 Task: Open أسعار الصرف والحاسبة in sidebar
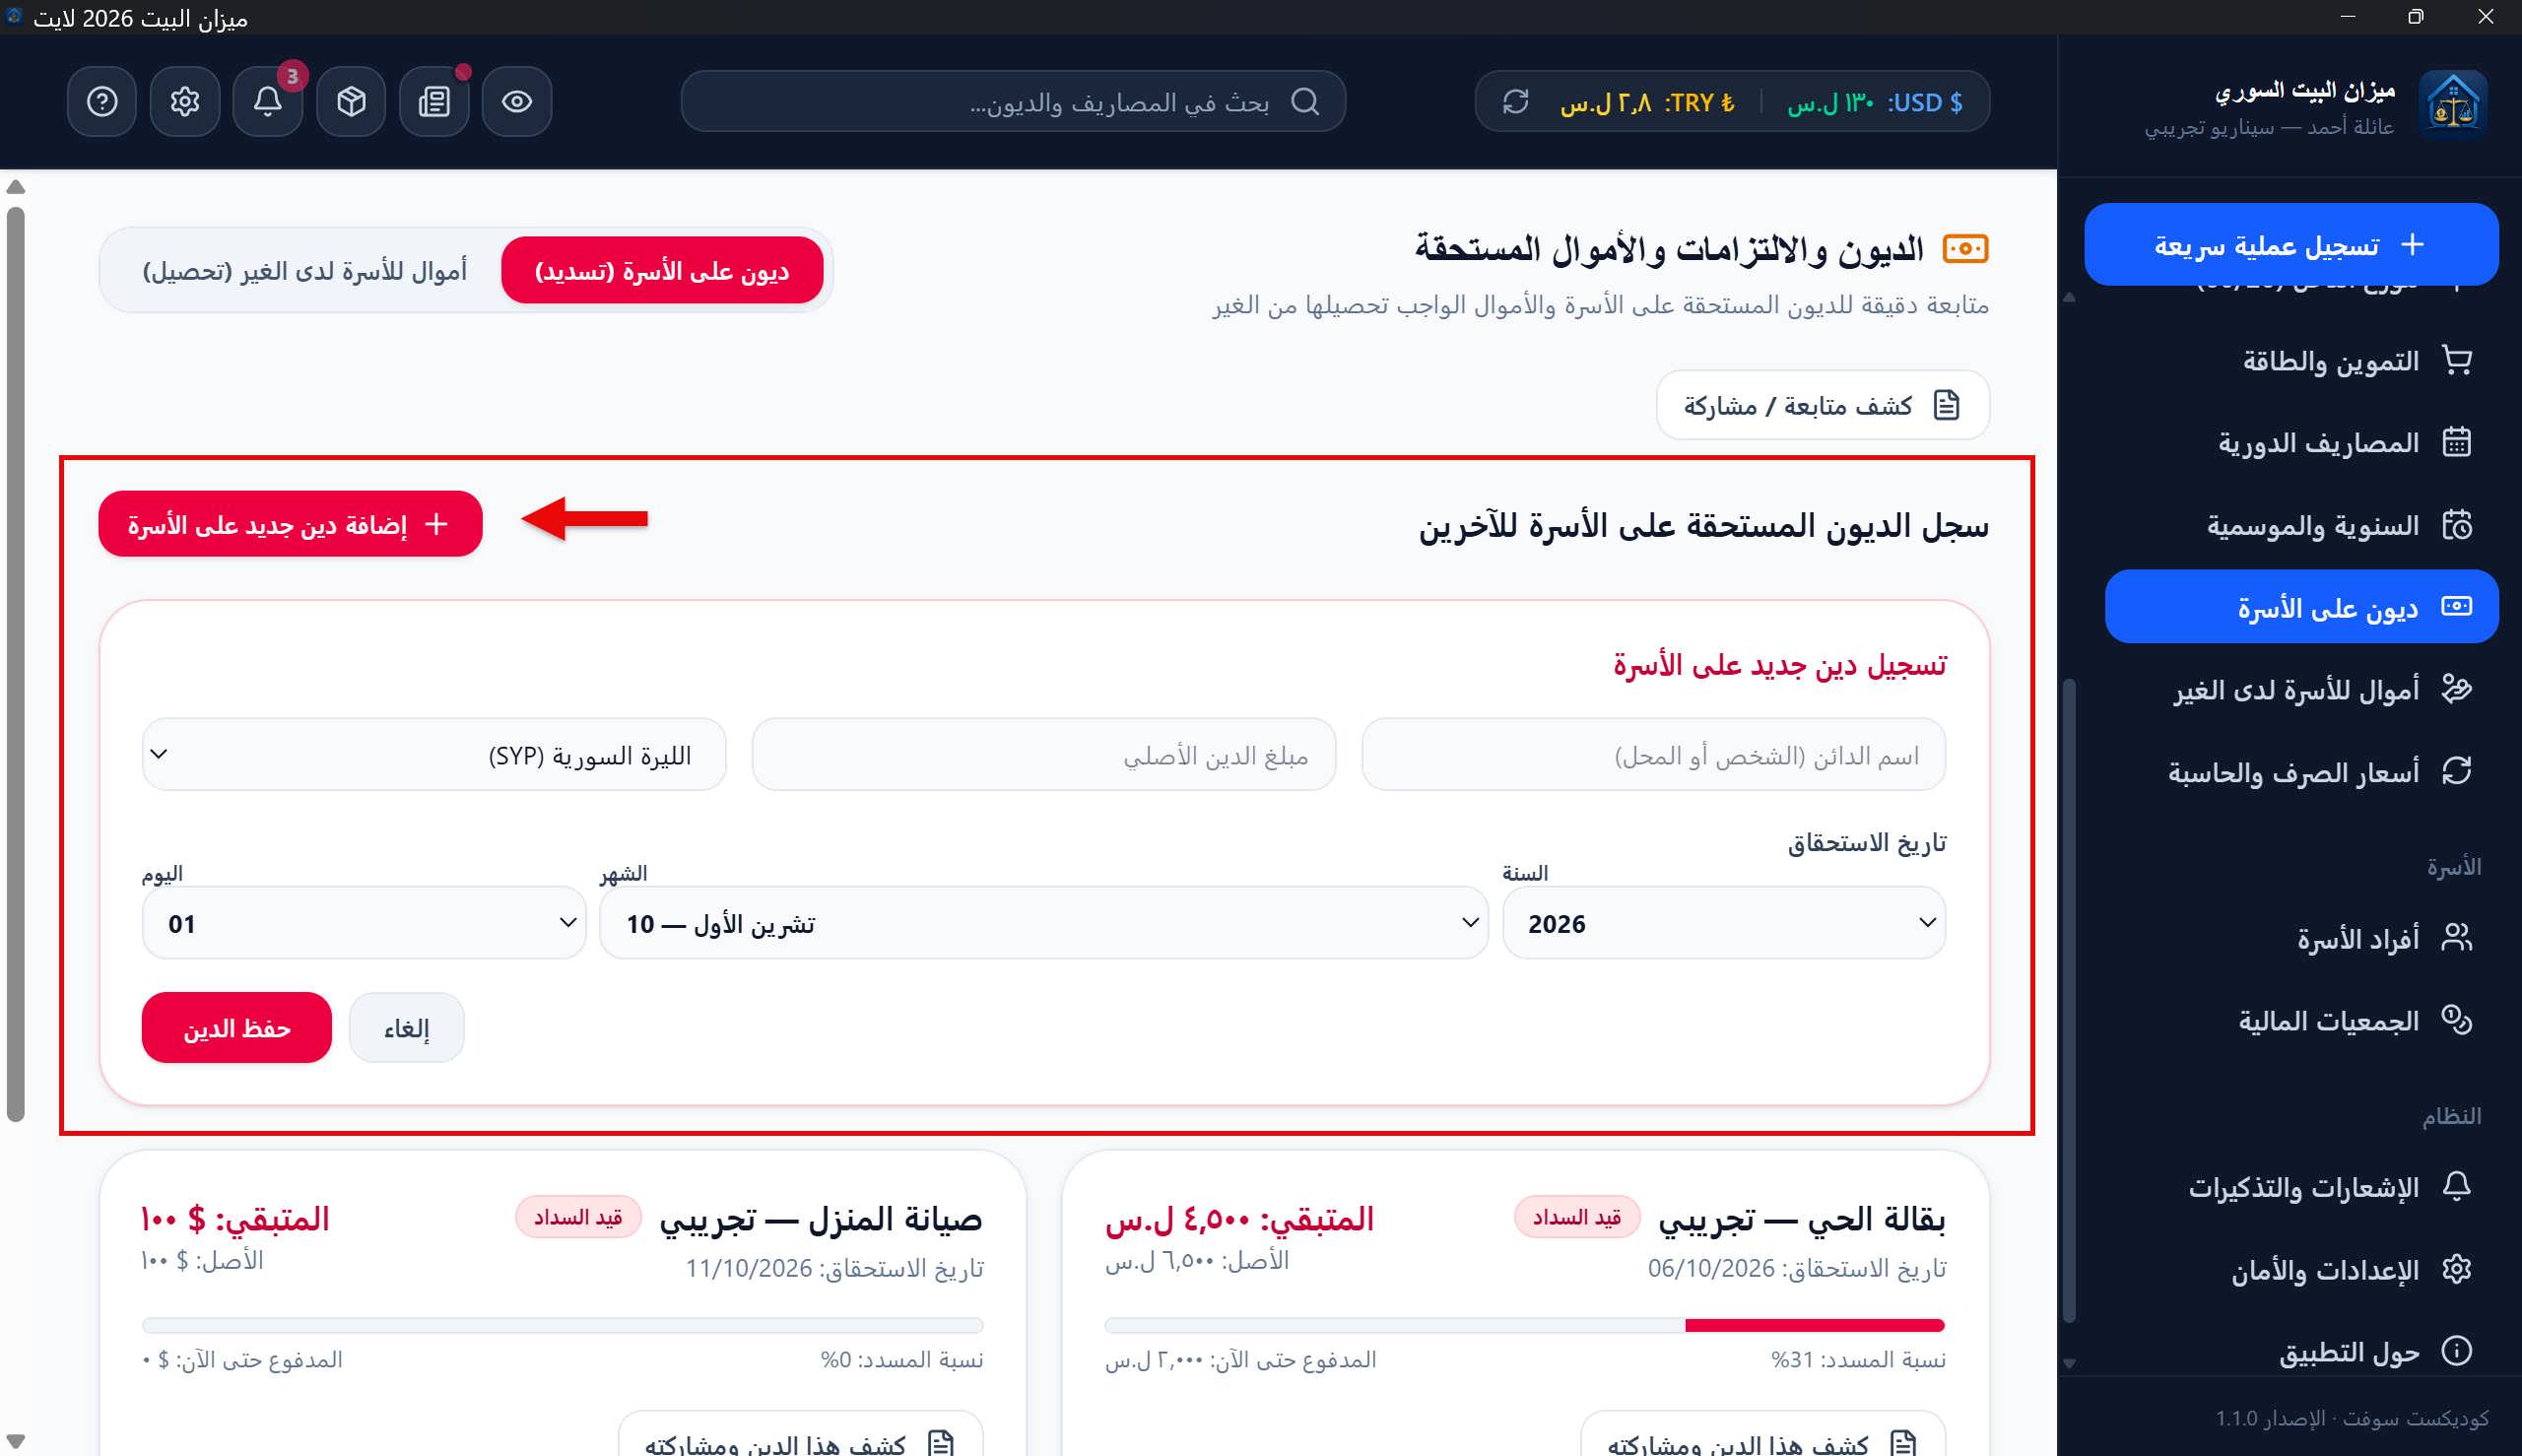2302,771
